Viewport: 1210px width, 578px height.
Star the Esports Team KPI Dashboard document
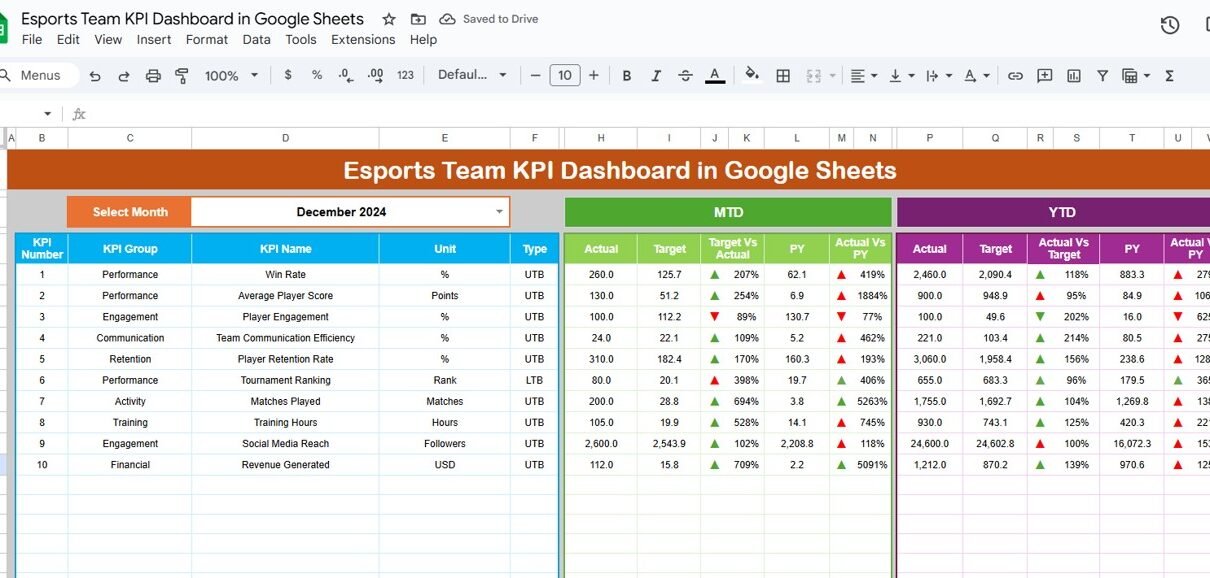tap(389, 19)
